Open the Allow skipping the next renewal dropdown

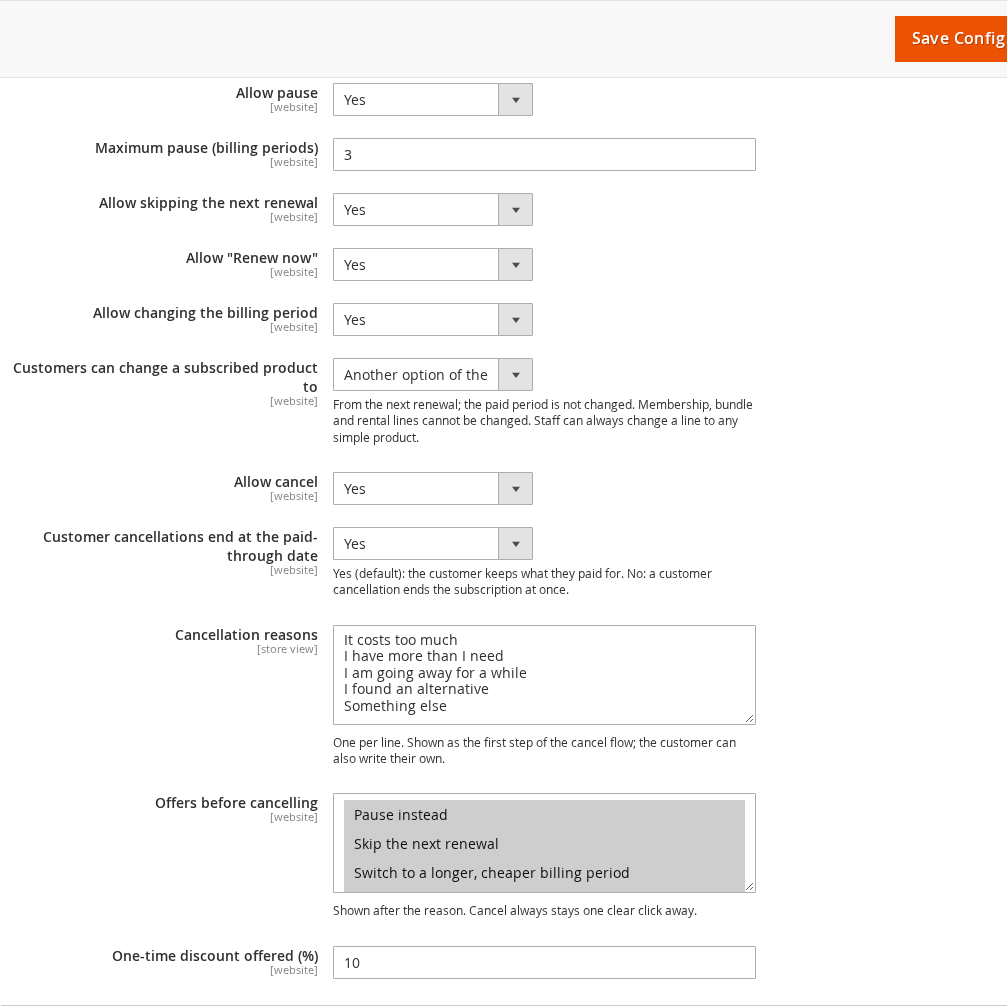432,210
